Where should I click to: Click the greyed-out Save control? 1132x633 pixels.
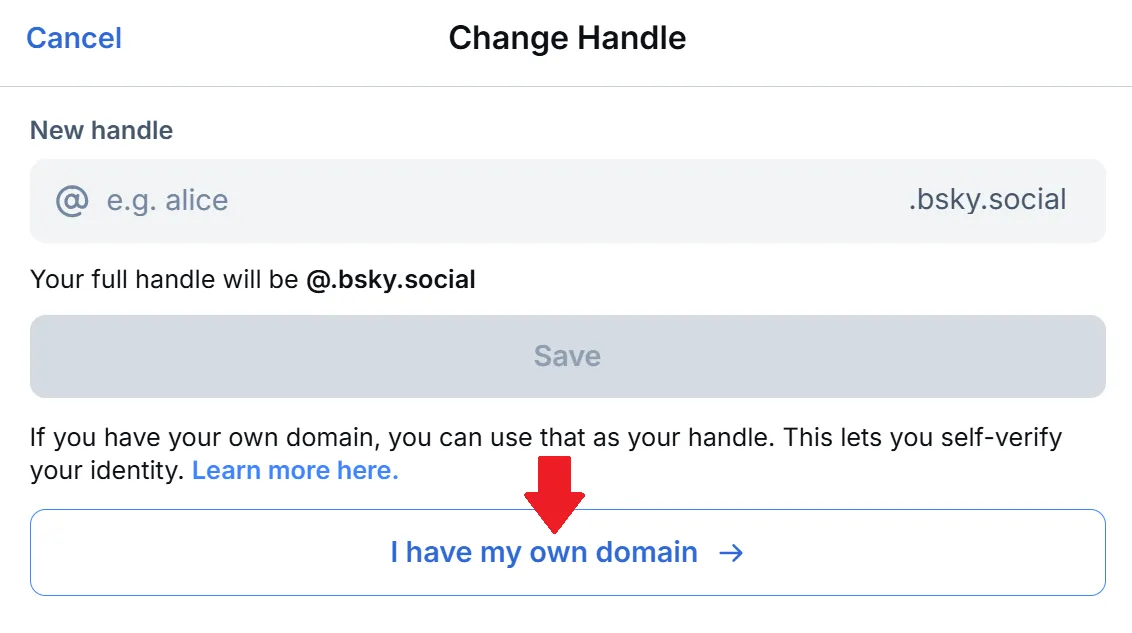tap(566, 356)
